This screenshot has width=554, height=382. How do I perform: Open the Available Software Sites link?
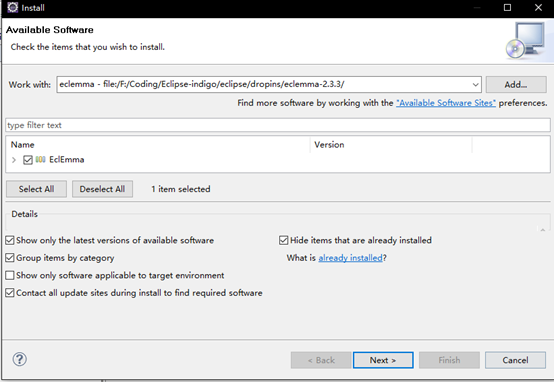coord(446,103)
